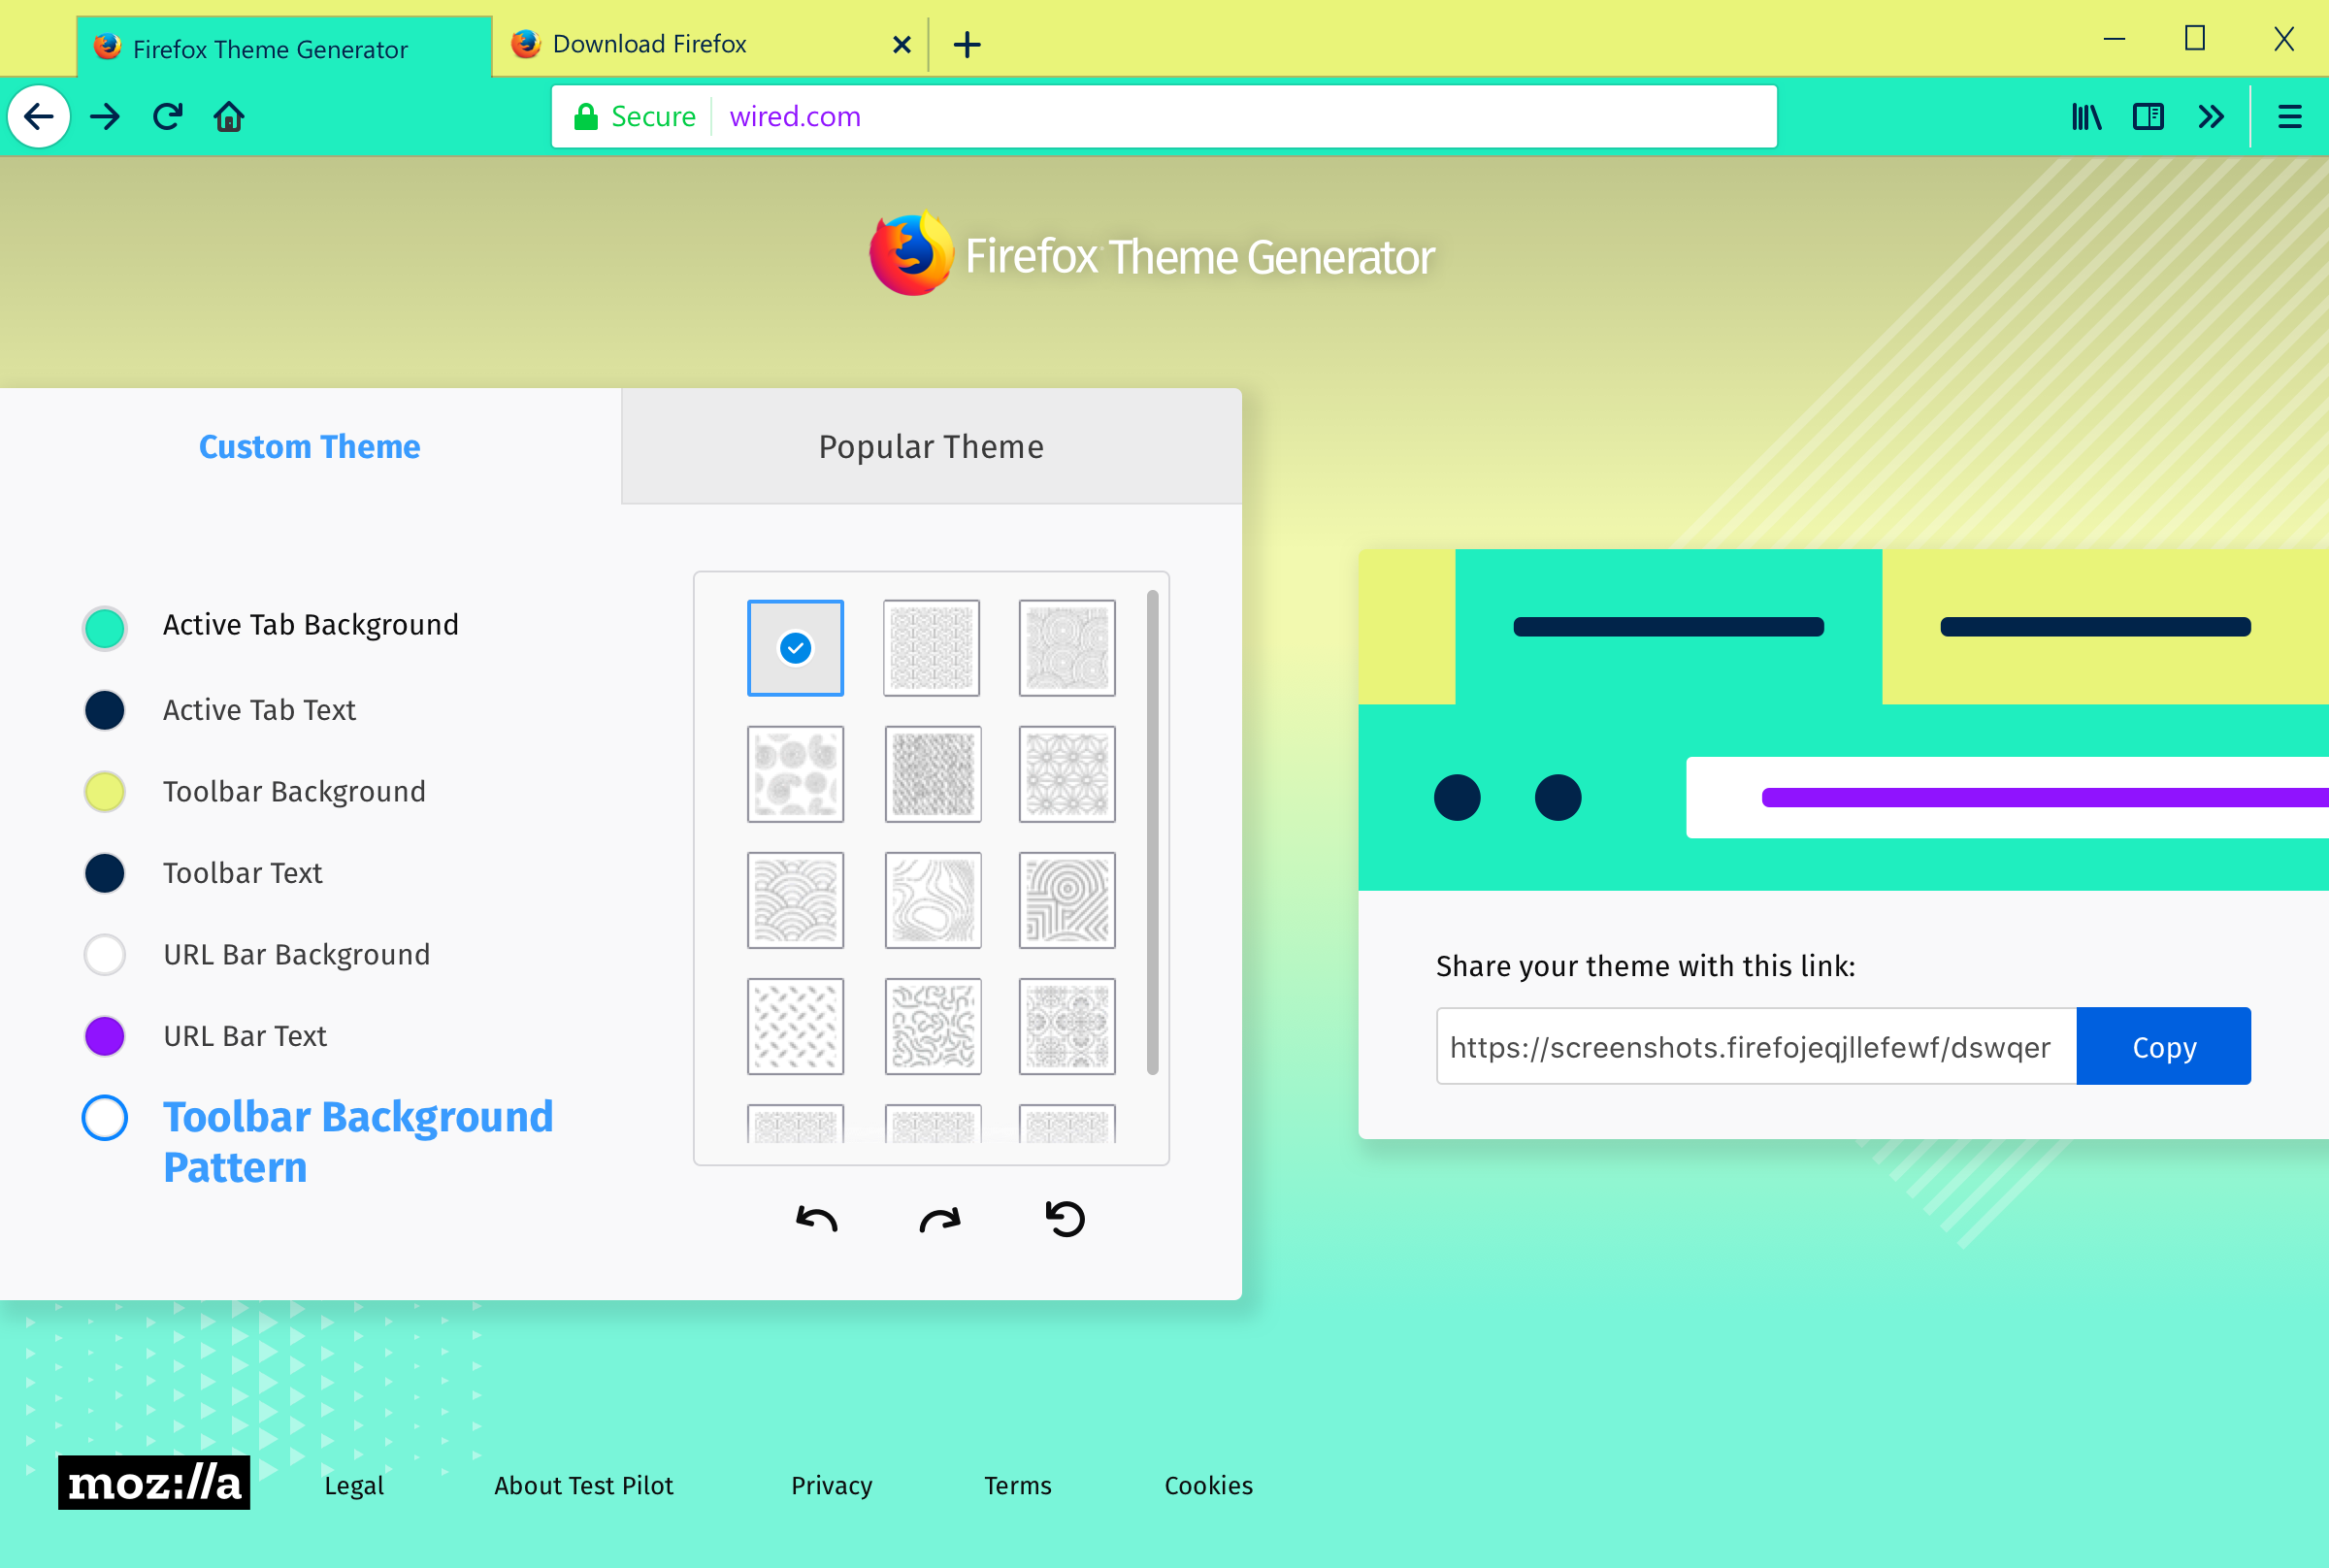Open the Privacy footer link
The width and height of the screenshot is (2329, 1568).
831,1485
